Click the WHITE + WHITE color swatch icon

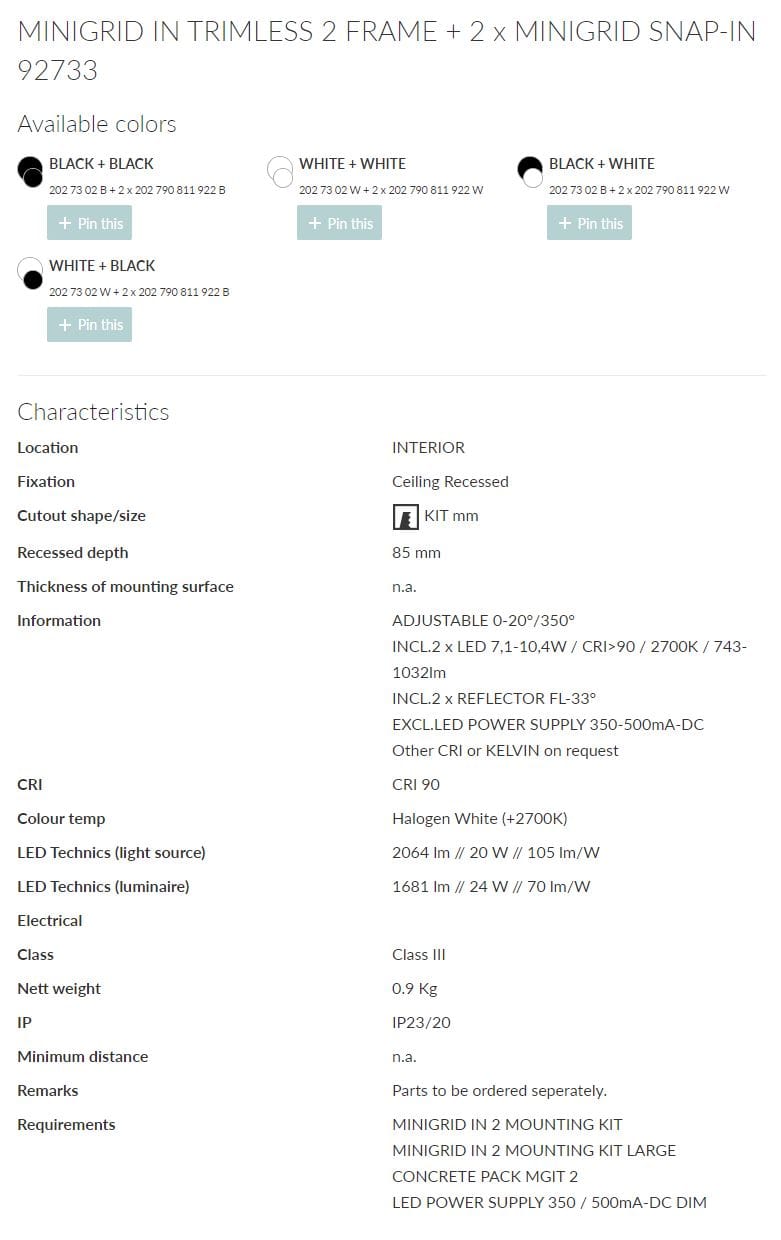pyautogui.click(x=280, y=172)
